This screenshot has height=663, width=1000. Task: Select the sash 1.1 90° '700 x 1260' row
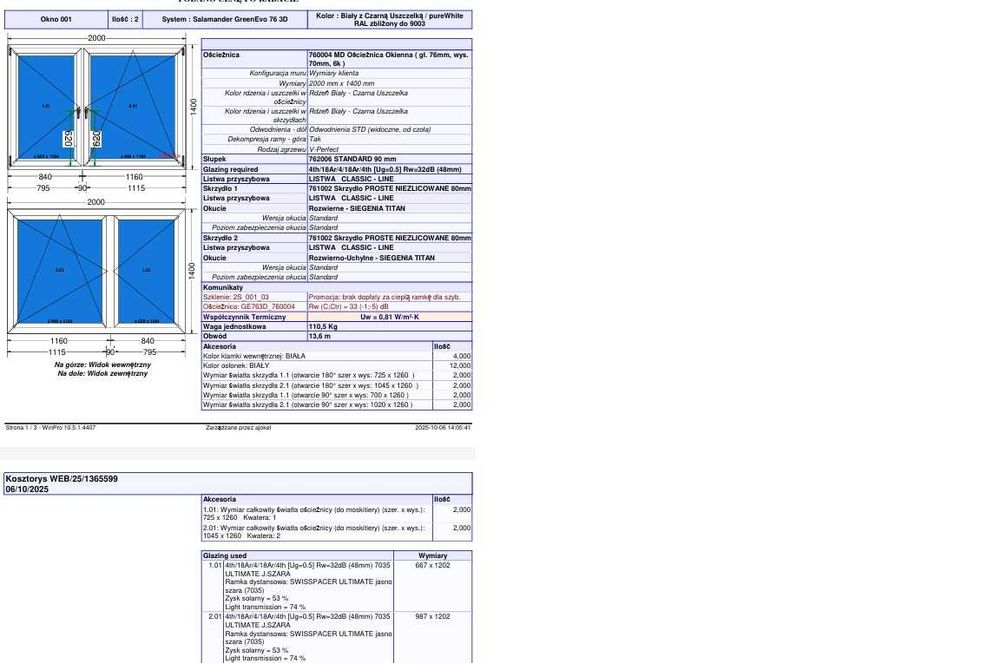[x=317, y=395]
